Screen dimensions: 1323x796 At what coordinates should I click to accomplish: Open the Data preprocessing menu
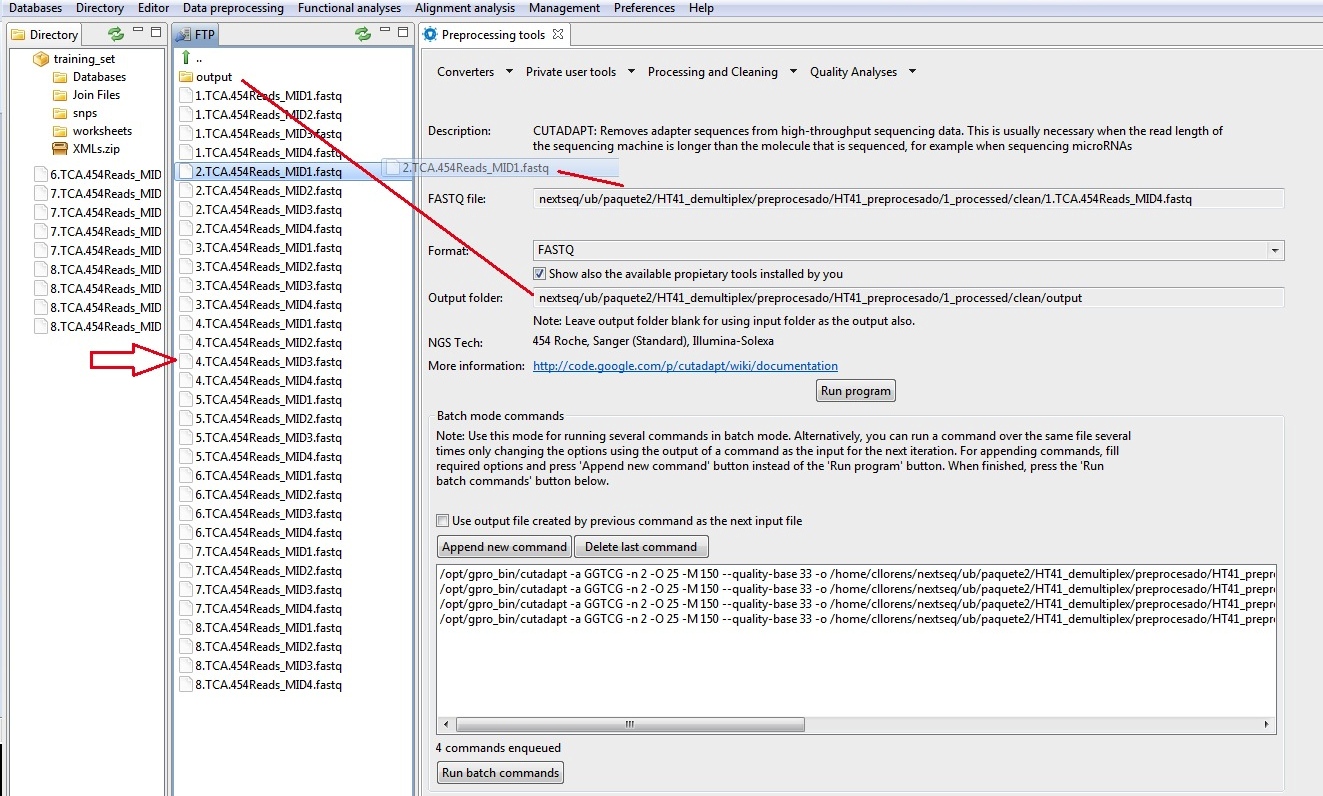235,8
